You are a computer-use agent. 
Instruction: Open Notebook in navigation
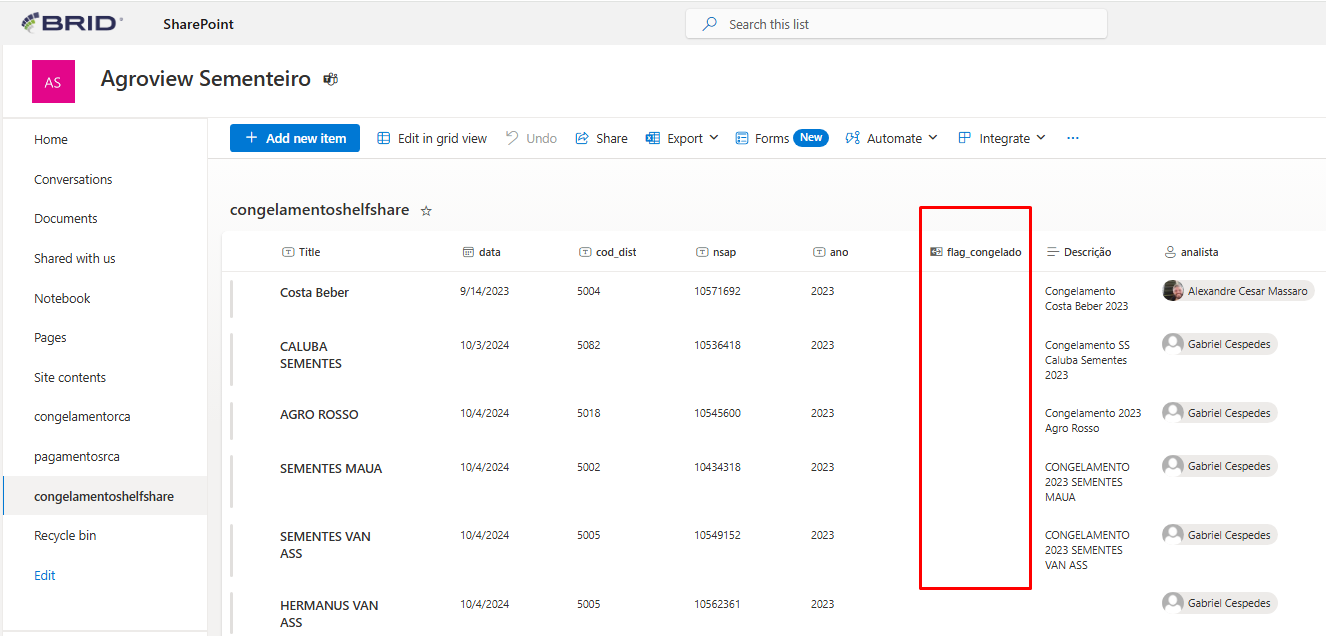point(62,299)
